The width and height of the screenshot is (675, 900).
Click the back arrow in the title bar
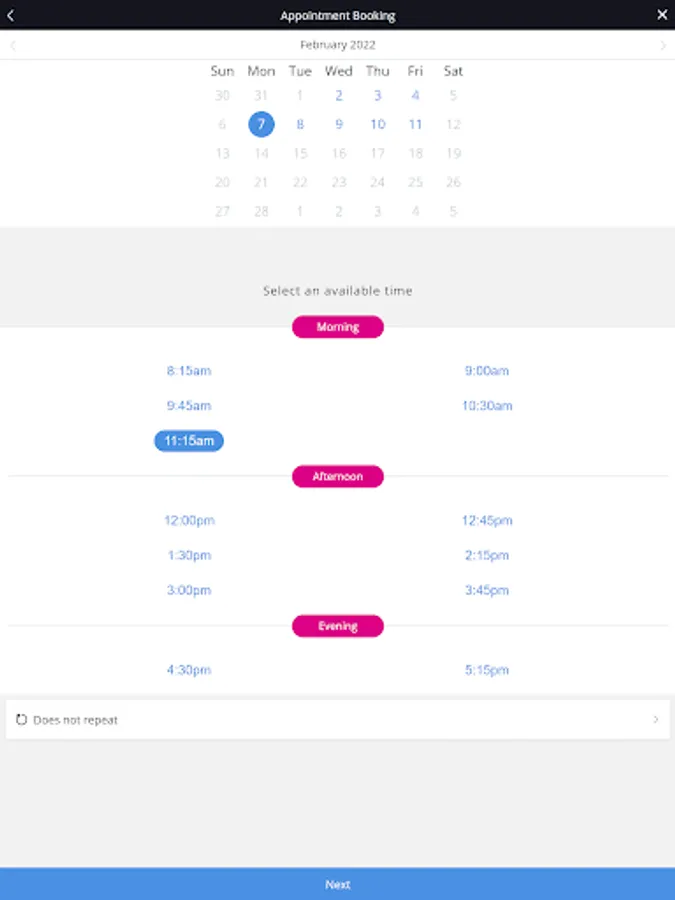point(12,15)
